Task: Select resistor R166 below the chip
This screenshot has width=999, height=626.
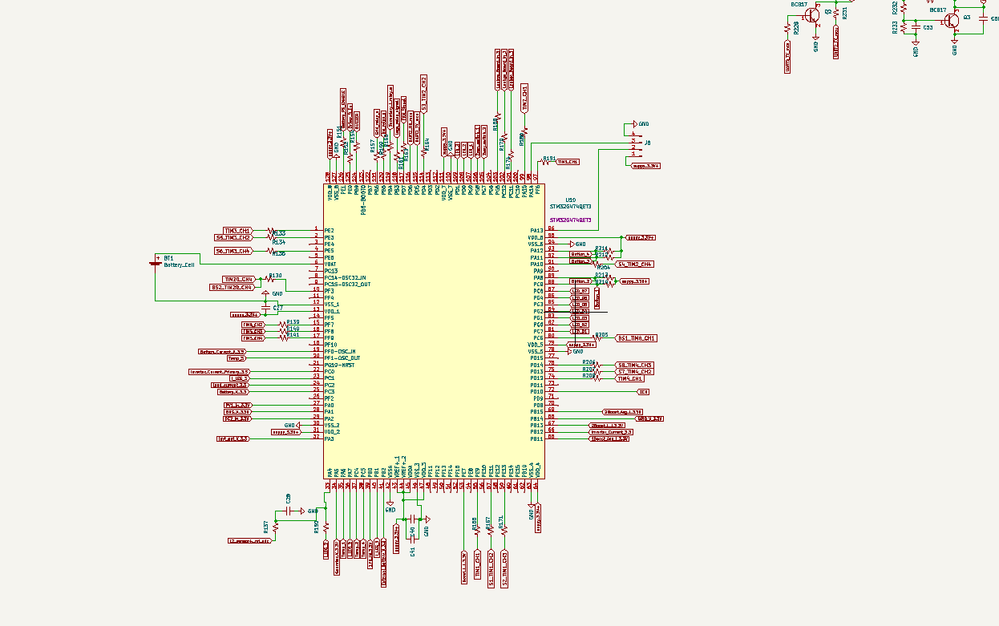Action: (x=477, y=528)
